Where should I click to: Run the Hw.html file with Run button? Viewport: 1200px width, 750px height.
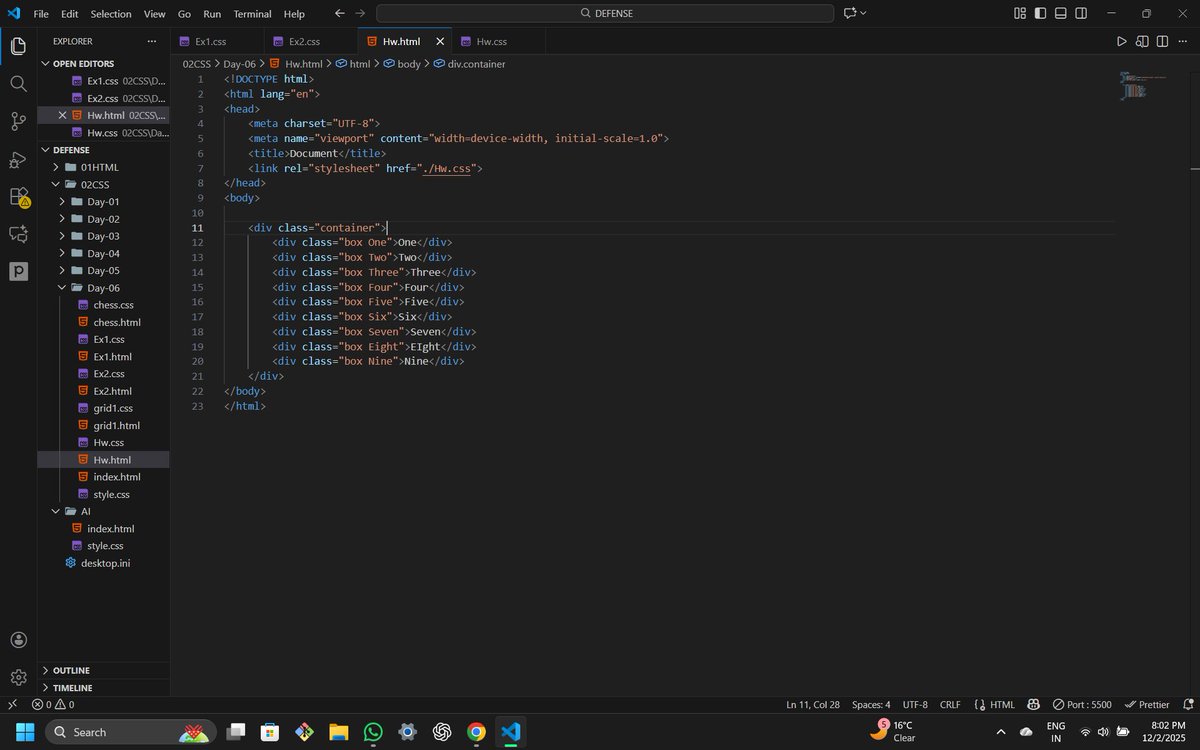[1121, 41]
